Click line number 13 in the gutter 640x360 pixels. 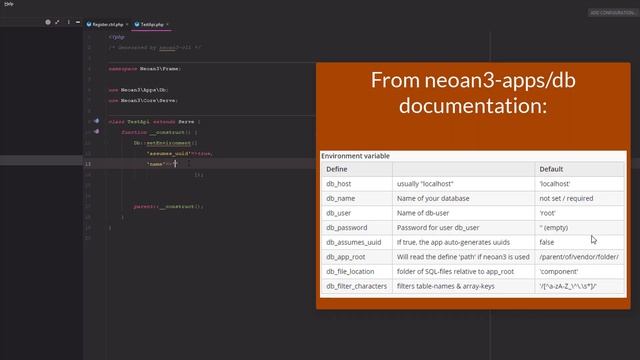(88, 164)
